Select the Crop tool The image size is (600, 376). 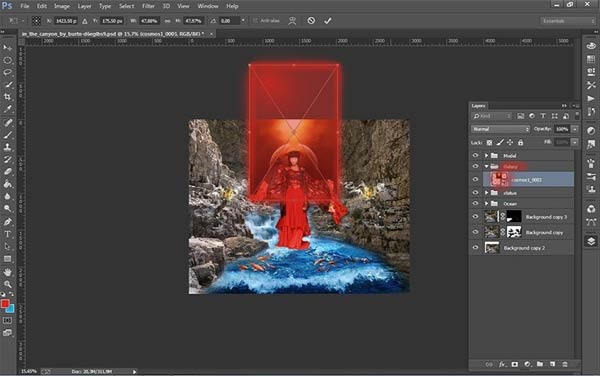tap(7, 97)
